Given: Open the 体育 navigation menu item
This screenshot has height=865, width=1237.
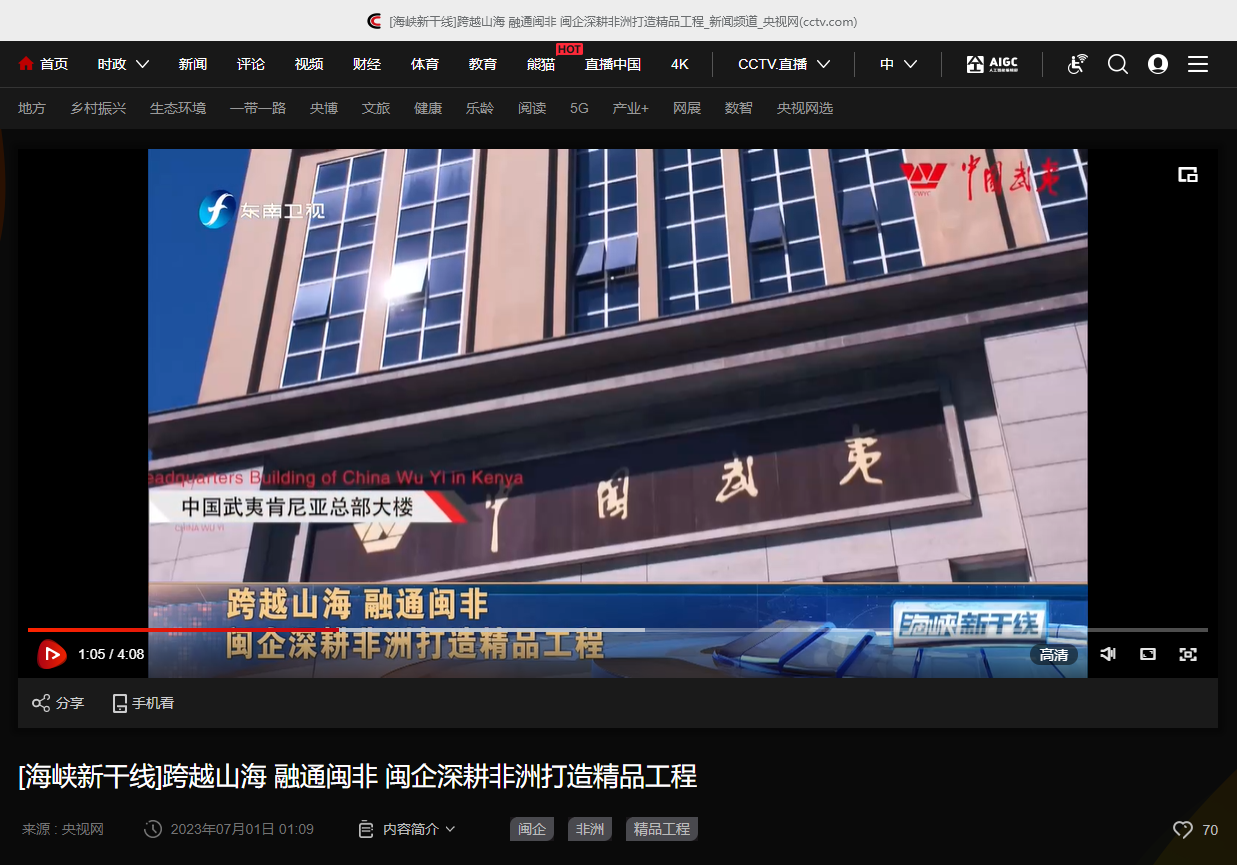Looking at the screenshot, I should (425, 64).
